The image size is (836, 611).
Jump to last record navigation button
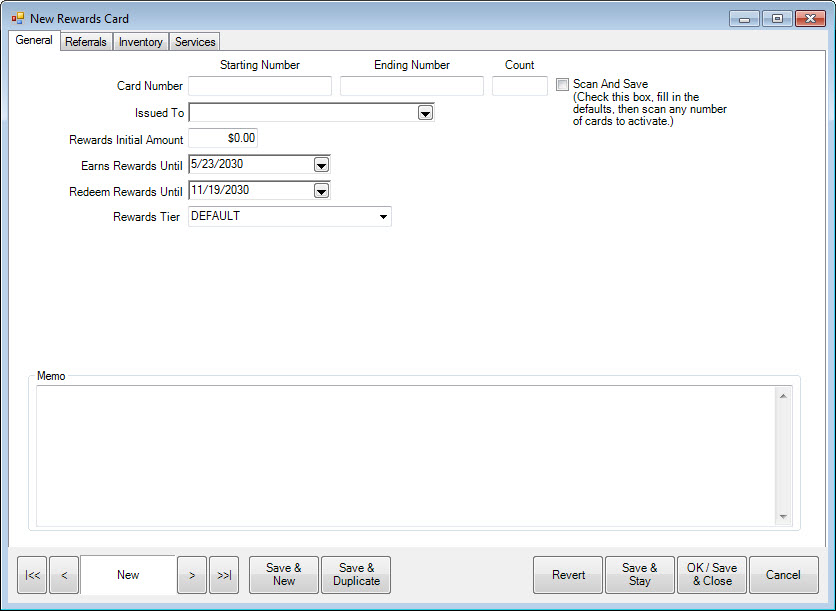[224, 575]
